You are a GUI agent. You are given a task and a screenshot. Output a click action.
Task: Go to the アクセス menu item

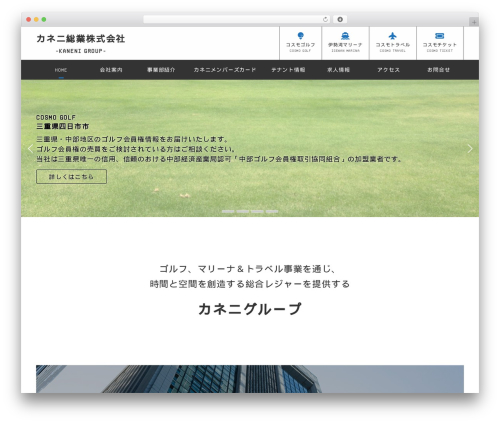click(x=388, y=70)
